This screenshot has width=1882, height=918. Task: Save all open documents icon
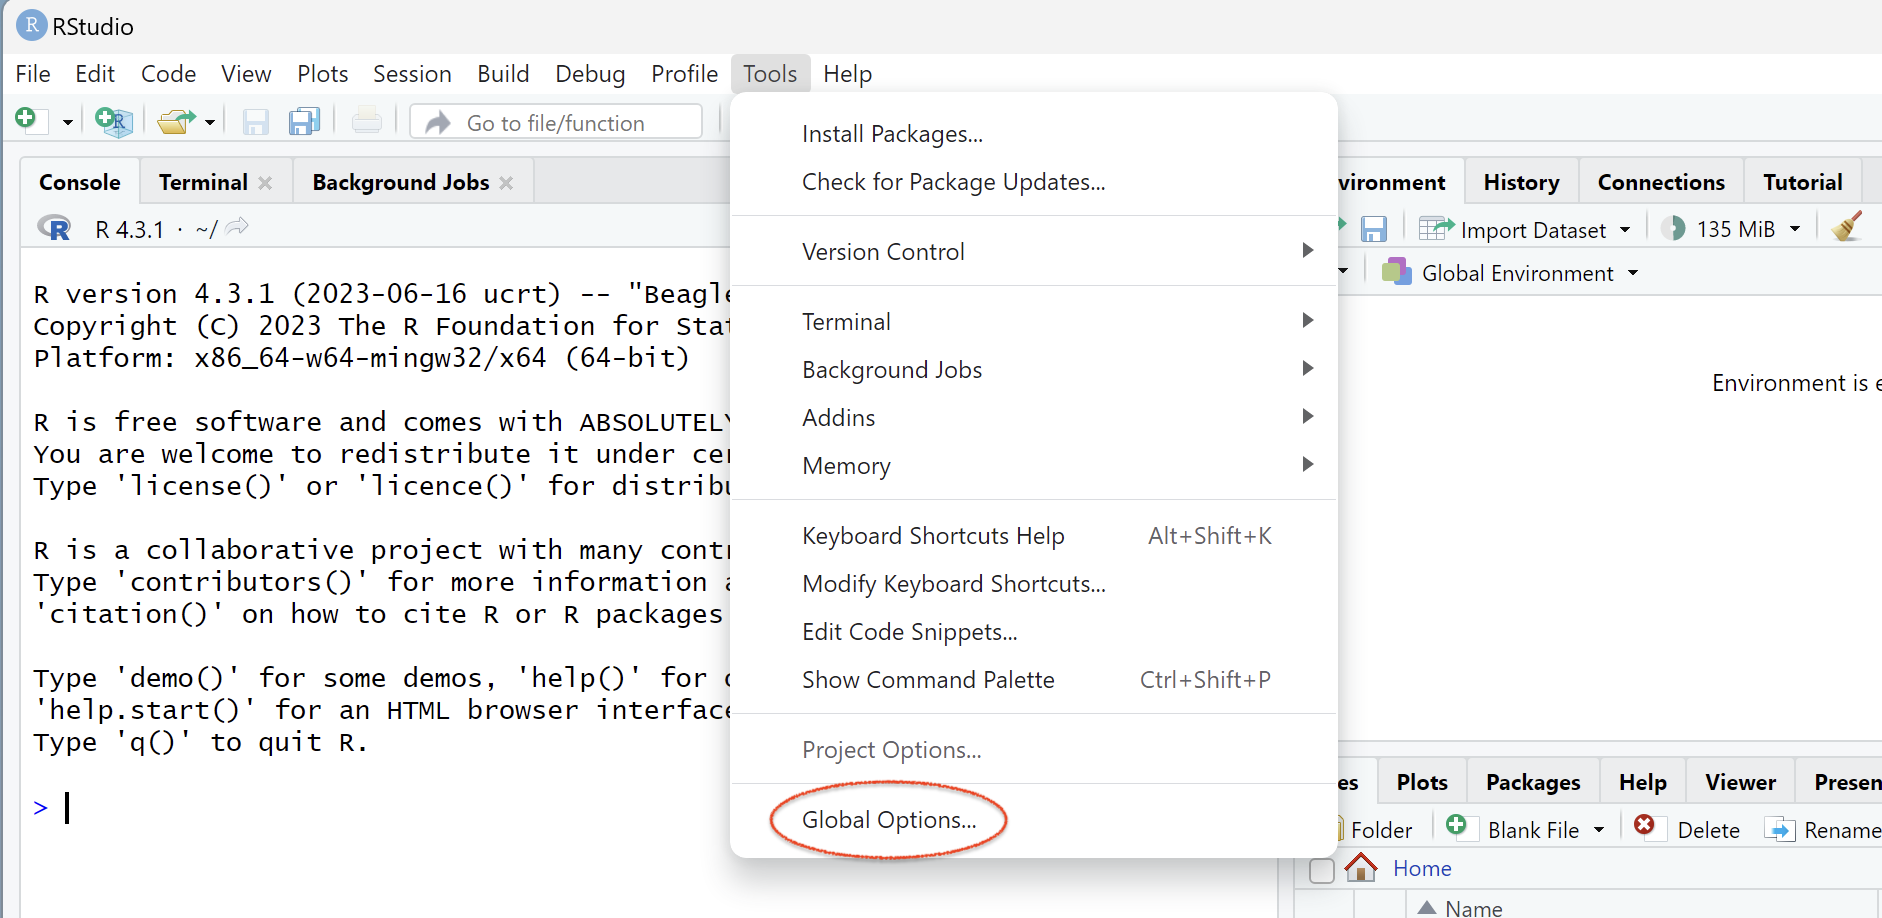click(304, 122)
